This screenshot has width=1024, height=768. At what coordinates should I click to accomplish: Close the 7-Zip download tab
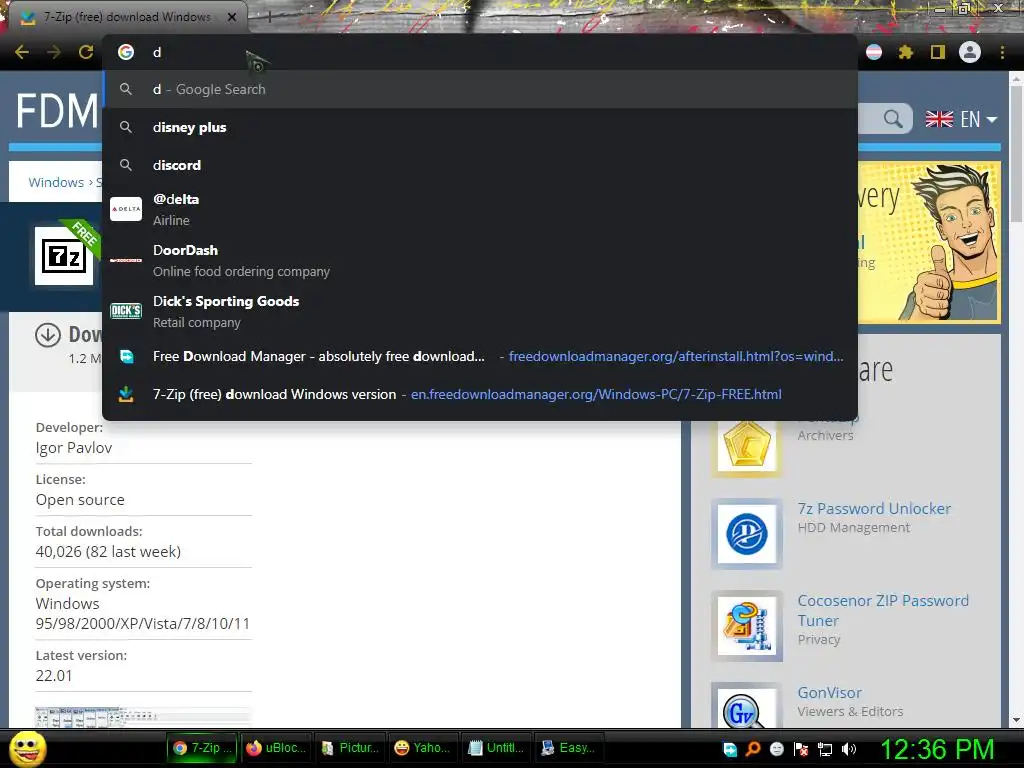pos(232,17)
